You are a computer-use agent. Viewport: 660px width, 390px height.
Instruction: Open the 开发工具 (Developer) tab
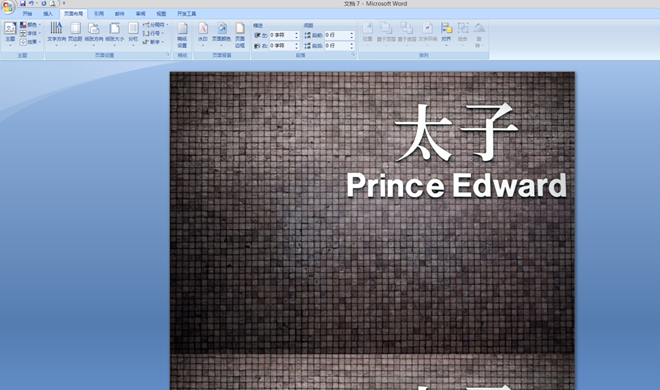(x=186, y=14)
